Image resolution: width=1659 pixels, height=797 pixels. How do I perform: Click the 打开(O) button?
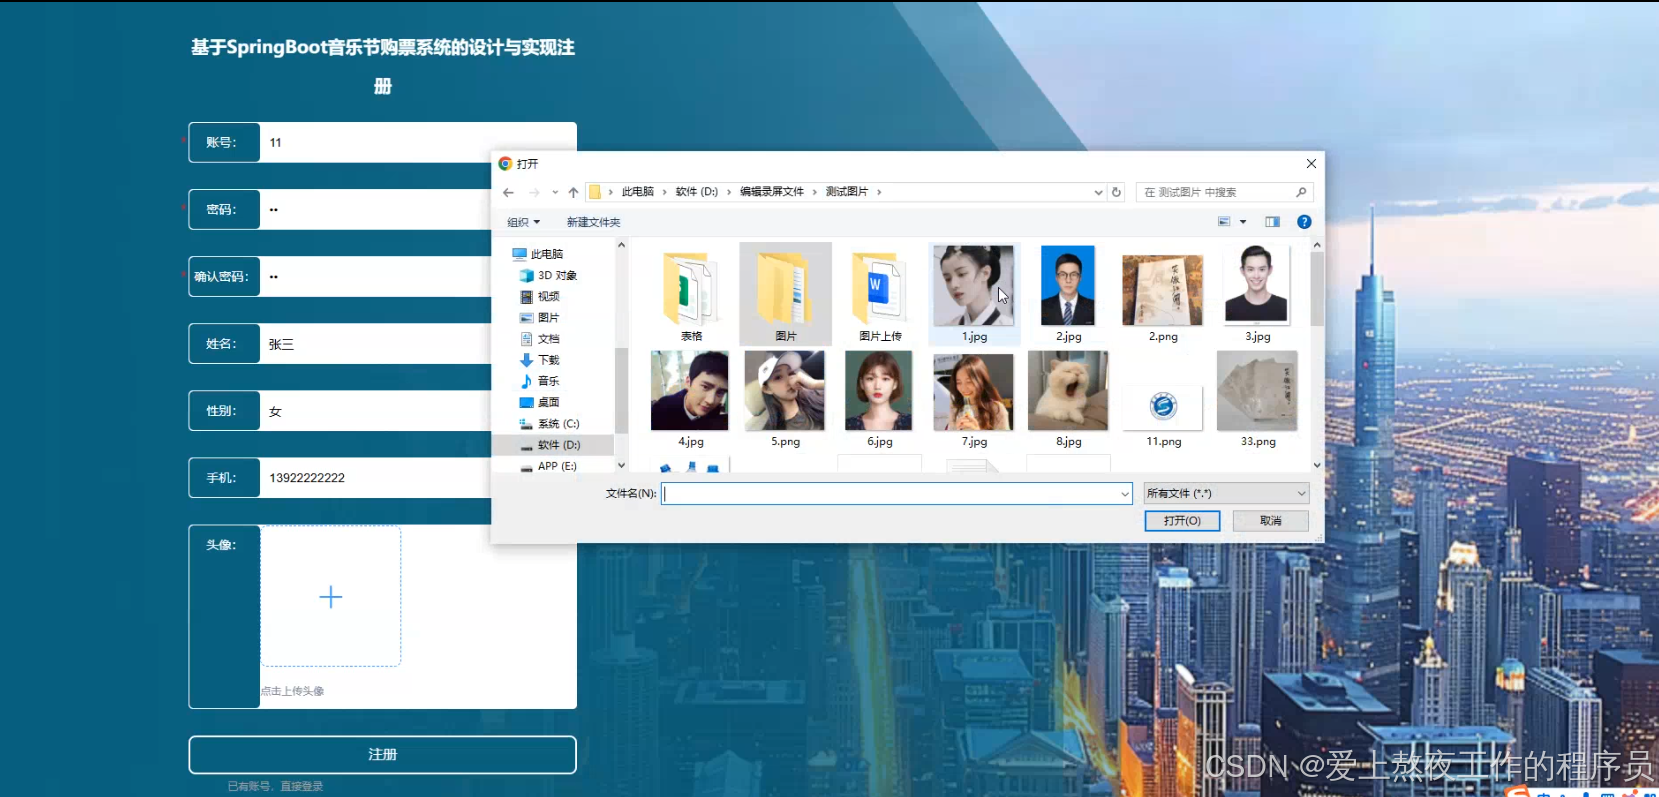pyautogui.click(x=1182, y=521)
